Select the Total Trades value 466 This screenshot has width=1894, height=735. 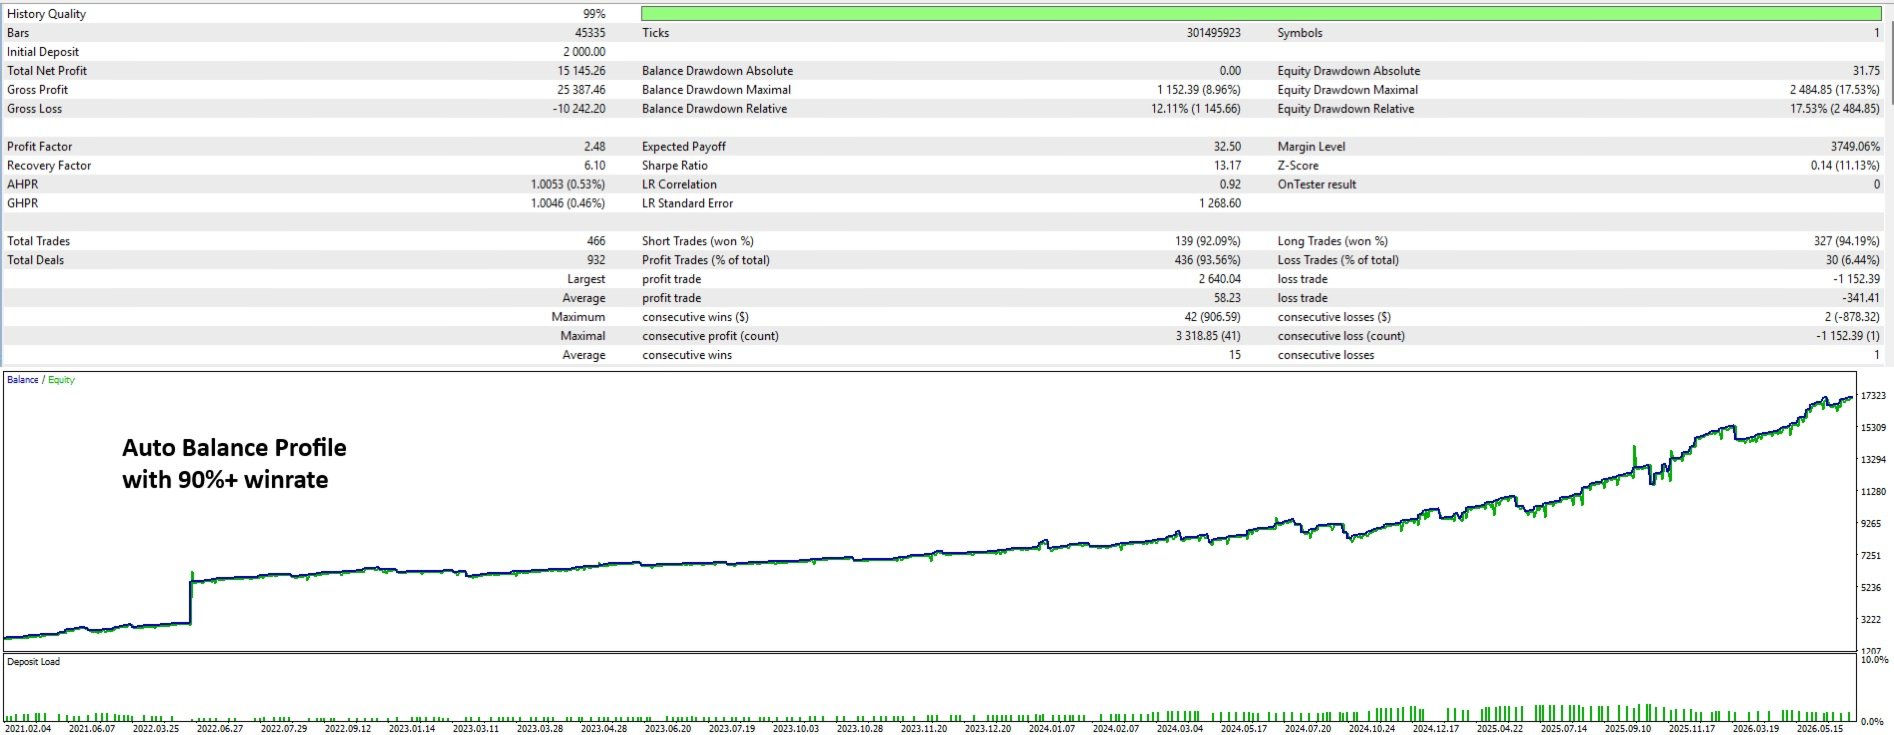click(596, 241)
